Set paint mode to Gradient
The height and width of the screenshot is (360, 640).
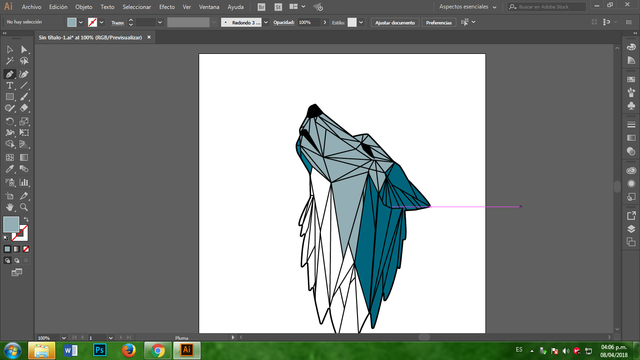17,249
